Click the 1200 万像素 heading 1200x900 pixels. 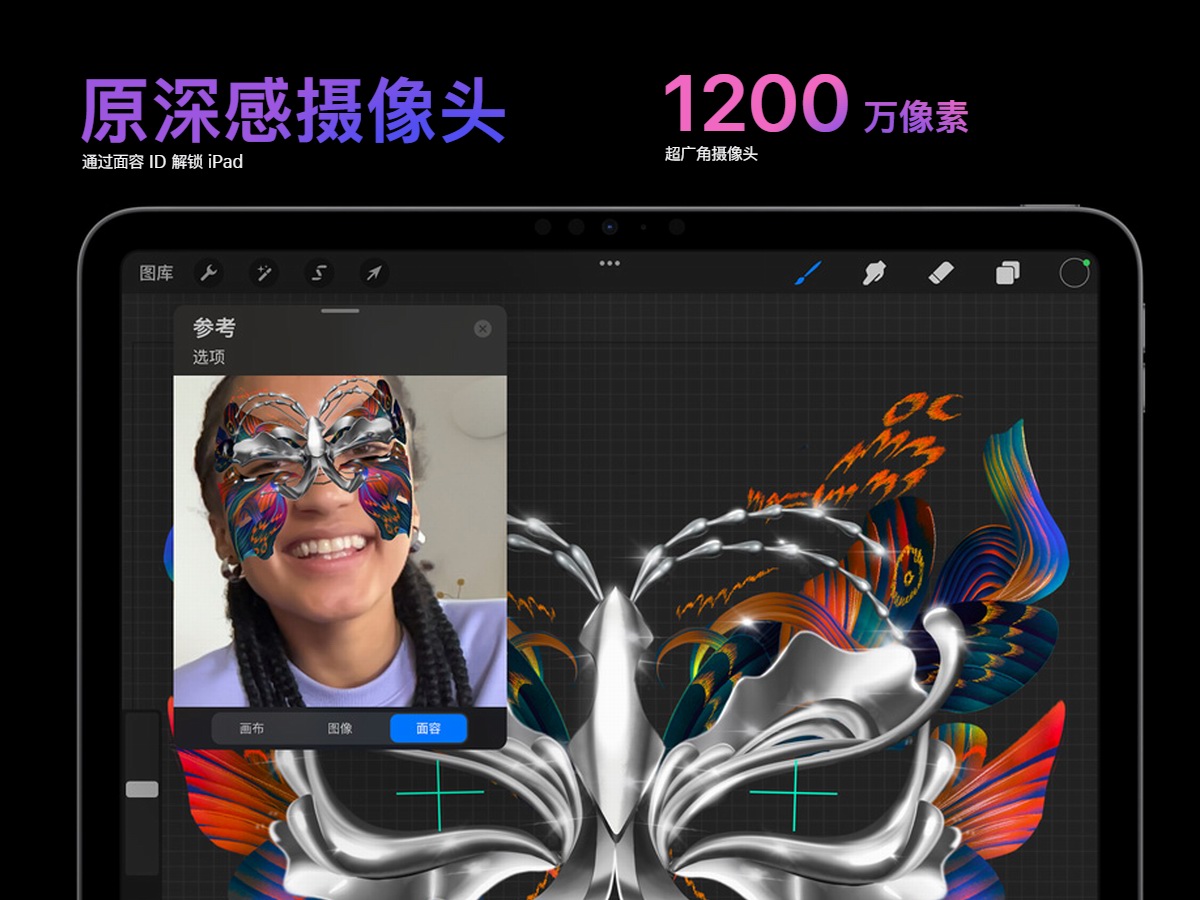(x=815, y=104)
